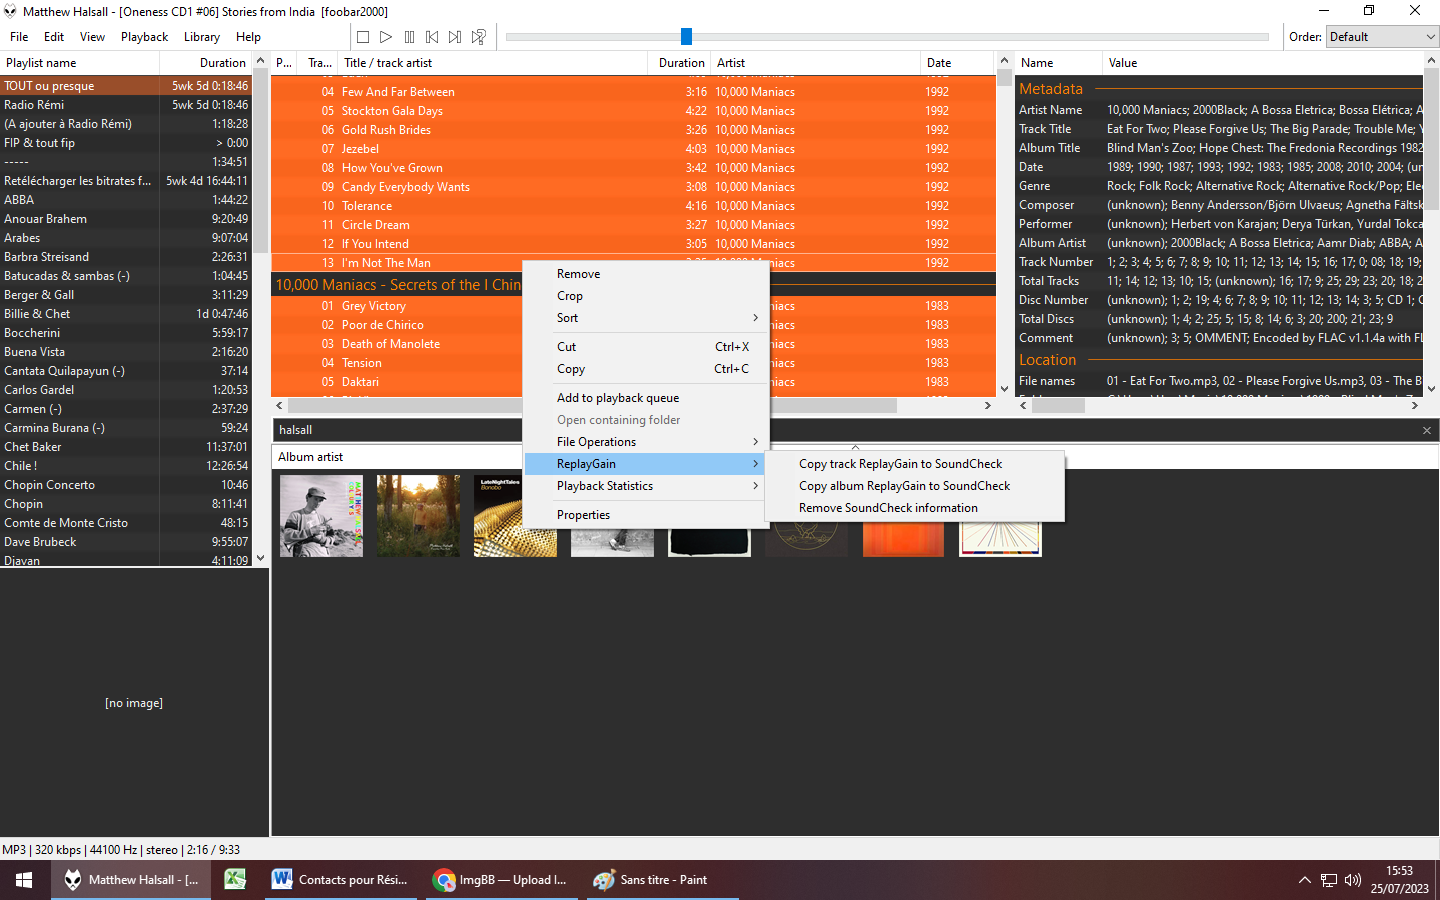Open the Edit menu

(x=54, y=37)
